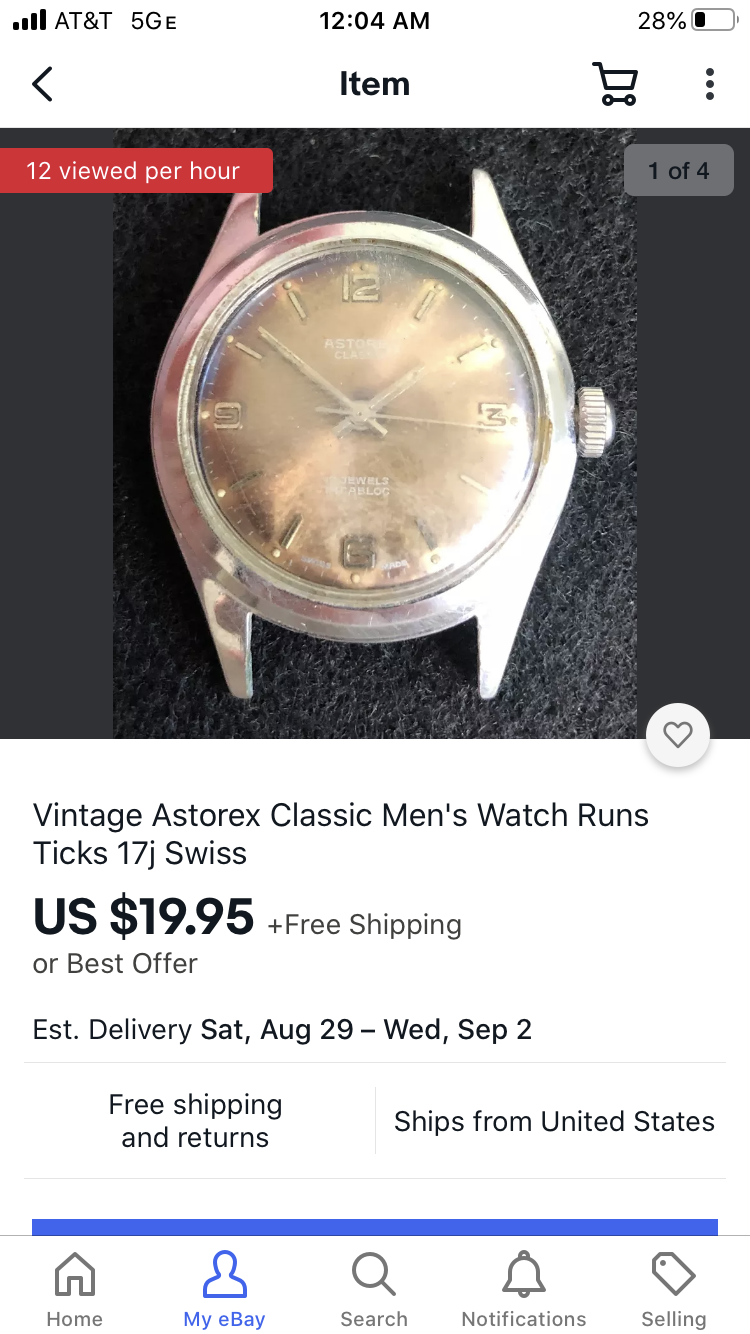Screen dimensions: 750x1334
Task: Open the three-dot more options menu
Action: [x=709, y=84]
